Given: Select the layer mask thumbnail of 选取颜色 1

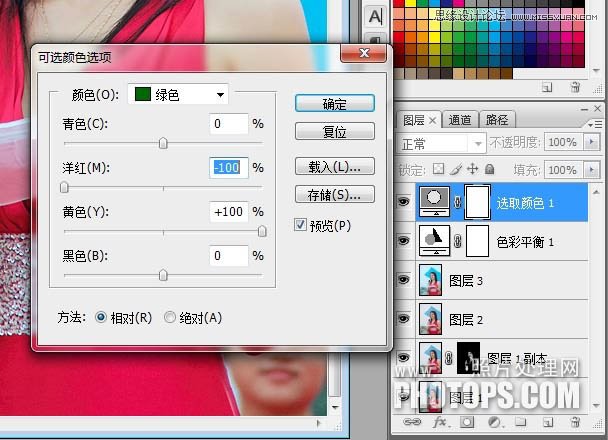Looking at the screenshot, I should (477, 202).
